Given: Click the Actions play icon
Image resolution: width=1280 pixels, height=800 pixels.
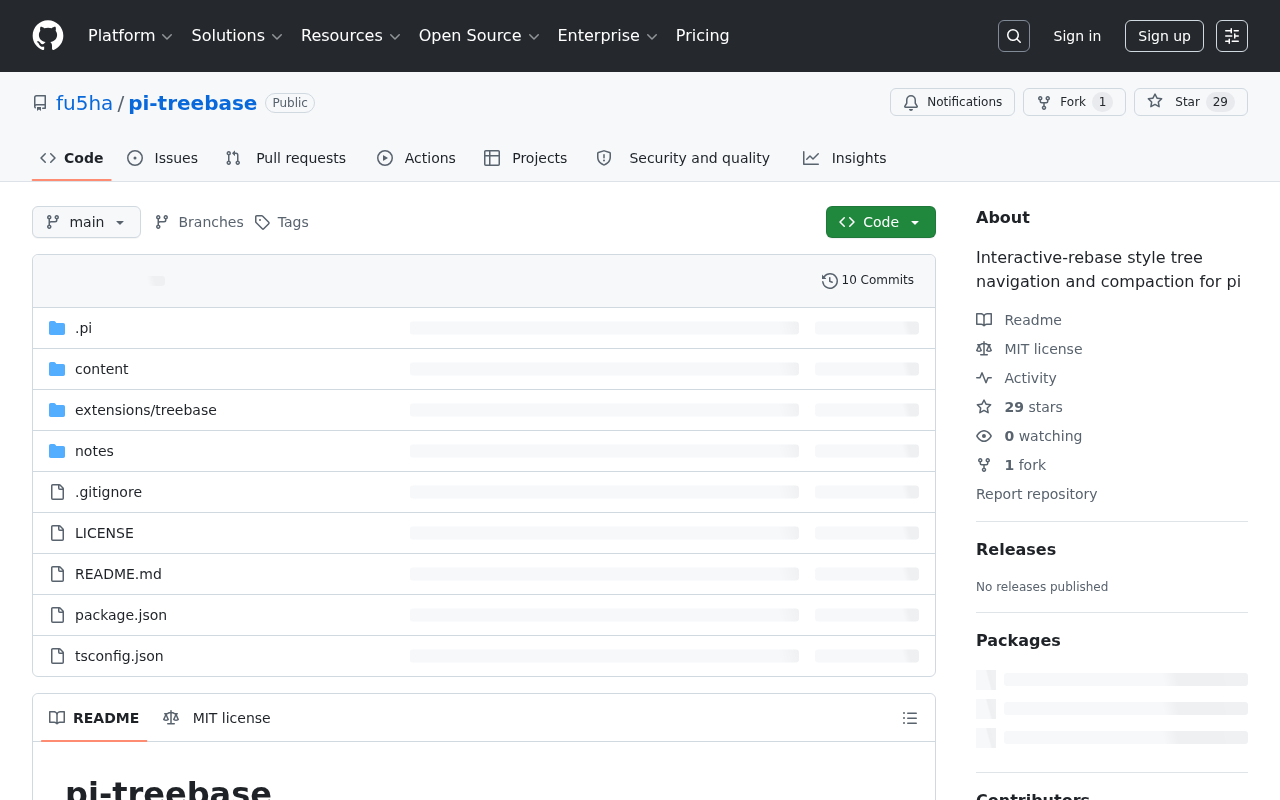Looking at the screenshot, I should 385,158.
